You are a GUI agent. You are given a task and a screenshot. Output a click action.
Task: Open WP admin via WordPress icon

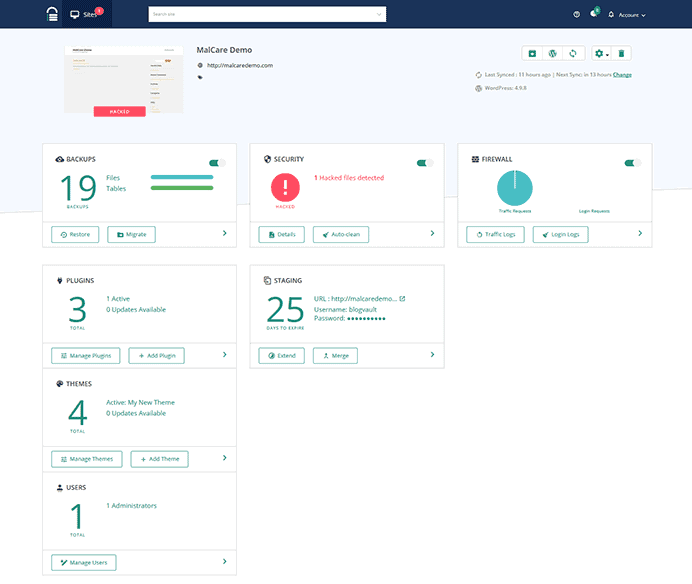click(553, 53)
